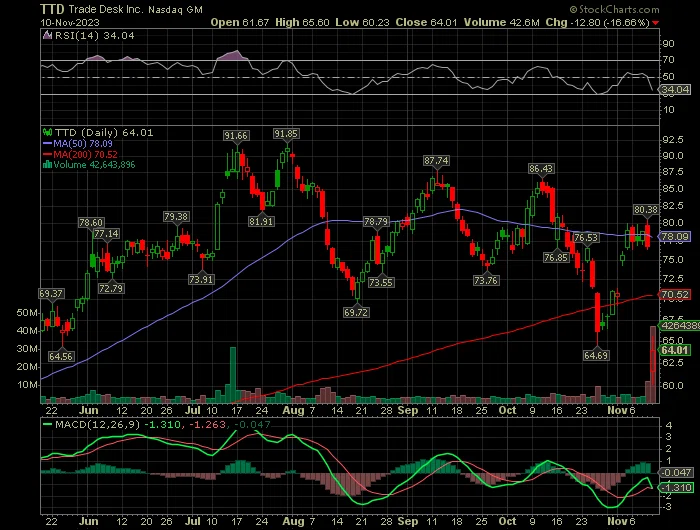Click the 10M volume axis label
This screenshot has height=530, width=700.
click(27, 385)
